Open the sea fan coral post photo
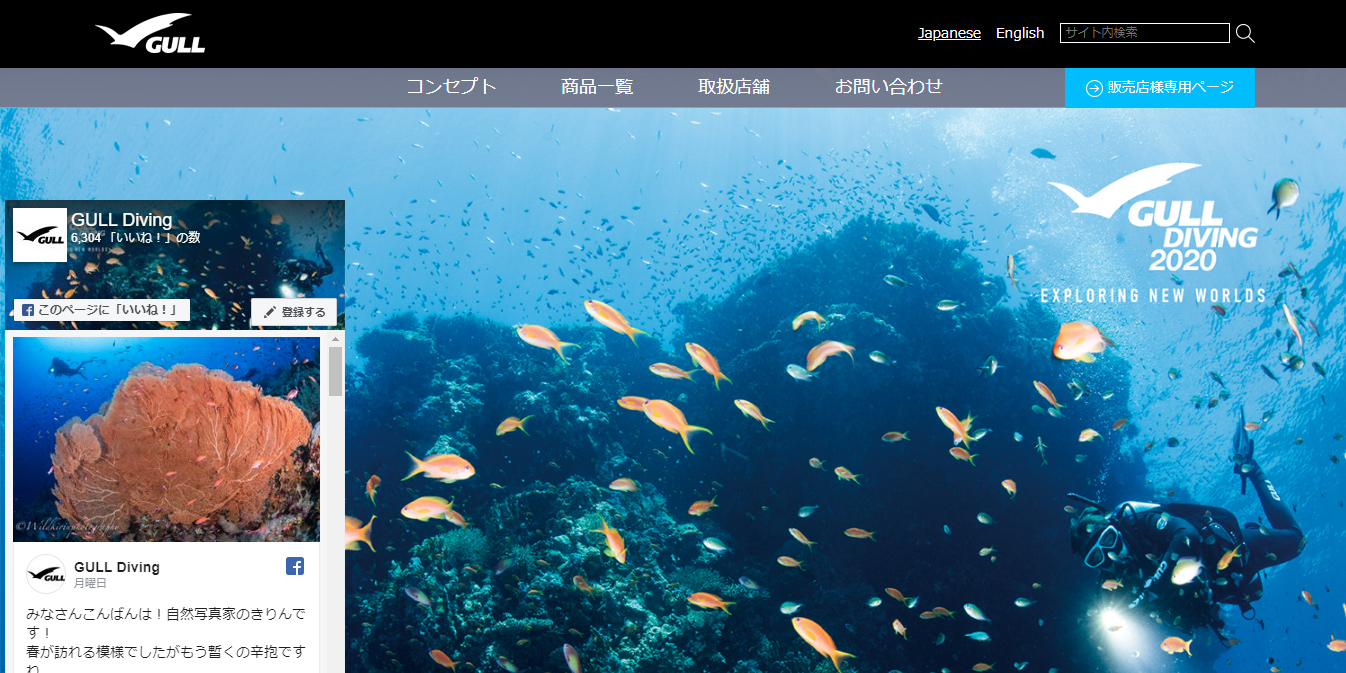 166,439
